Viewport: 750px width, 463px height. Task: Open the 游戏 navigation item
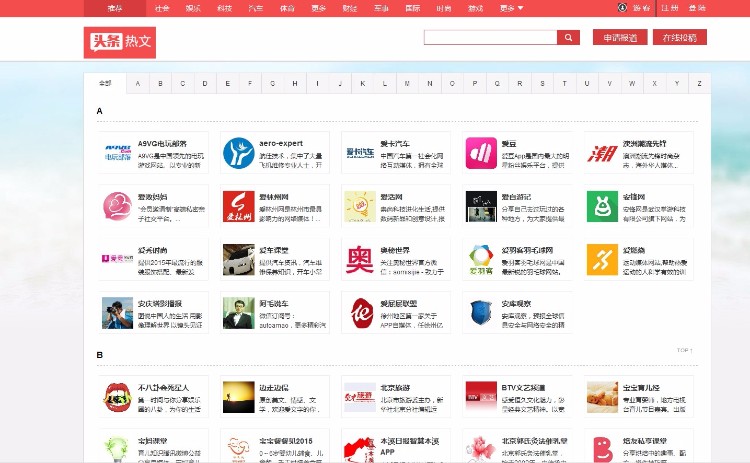coord(475,8)
